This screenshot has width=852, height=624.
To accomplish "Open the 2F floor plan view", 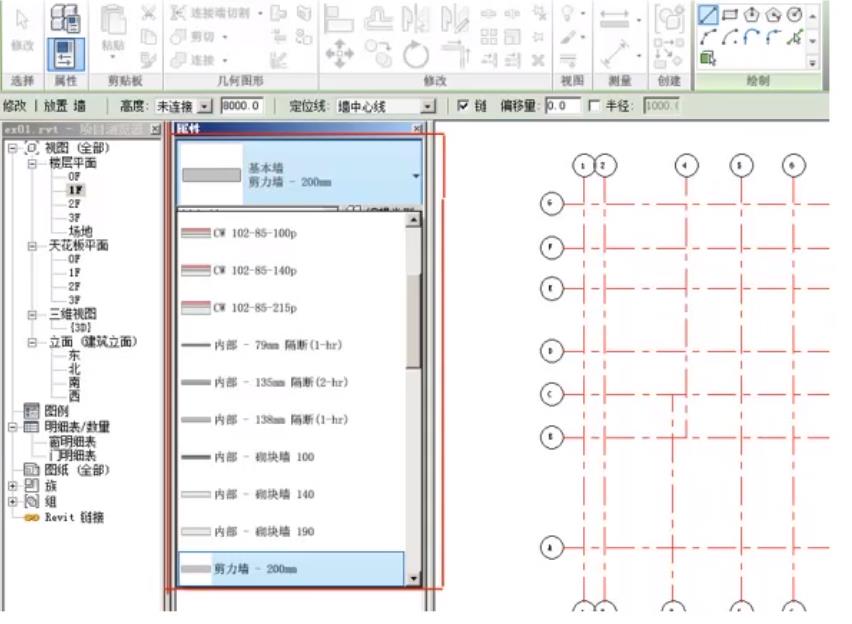I will point(74,203).
